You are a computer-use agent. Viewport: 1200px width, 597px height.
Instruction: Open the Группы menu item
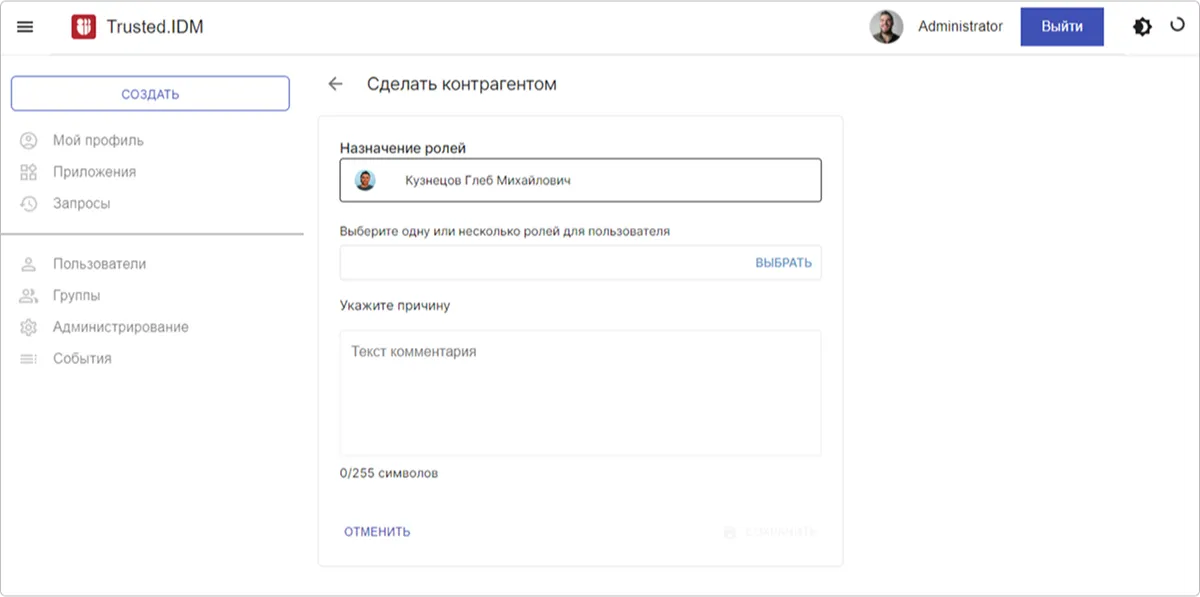point(76,296)
